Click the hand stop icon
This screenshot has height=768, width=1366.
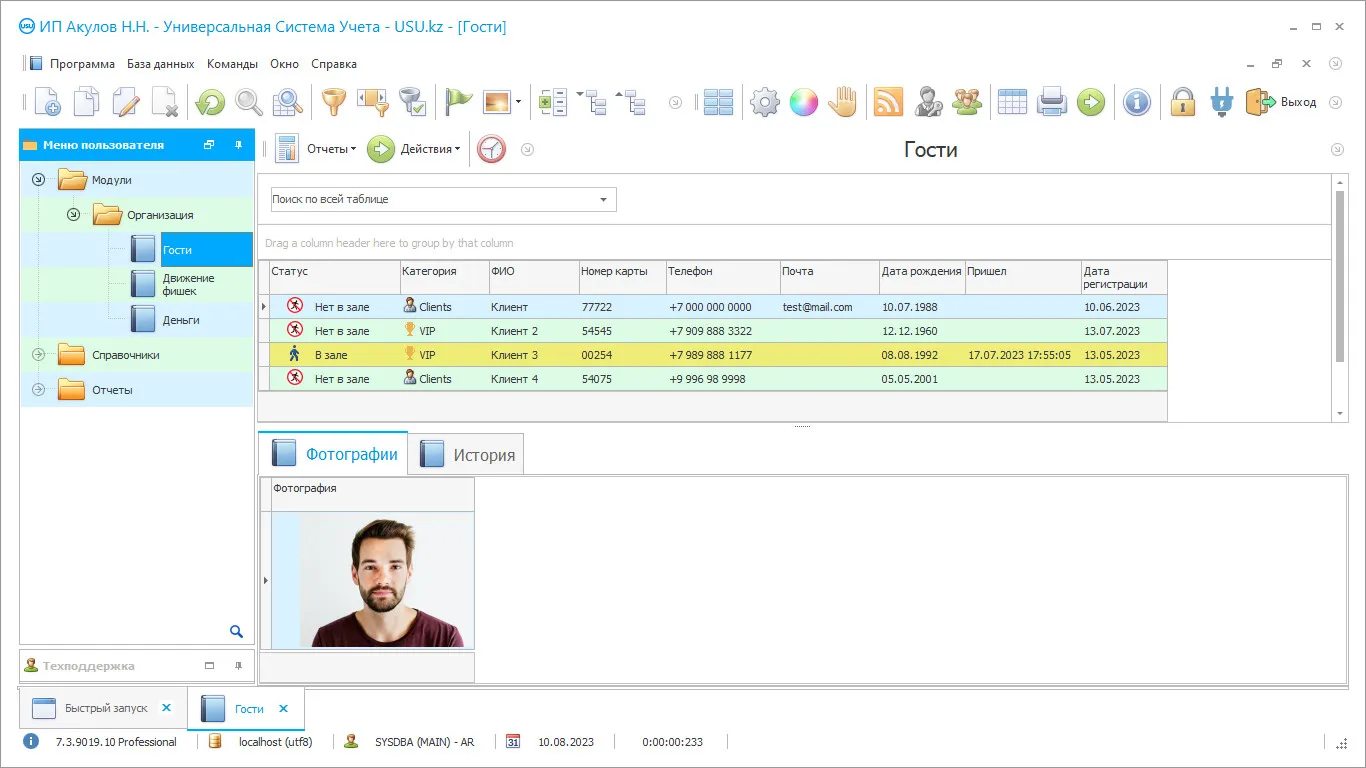tap(843, 102)
